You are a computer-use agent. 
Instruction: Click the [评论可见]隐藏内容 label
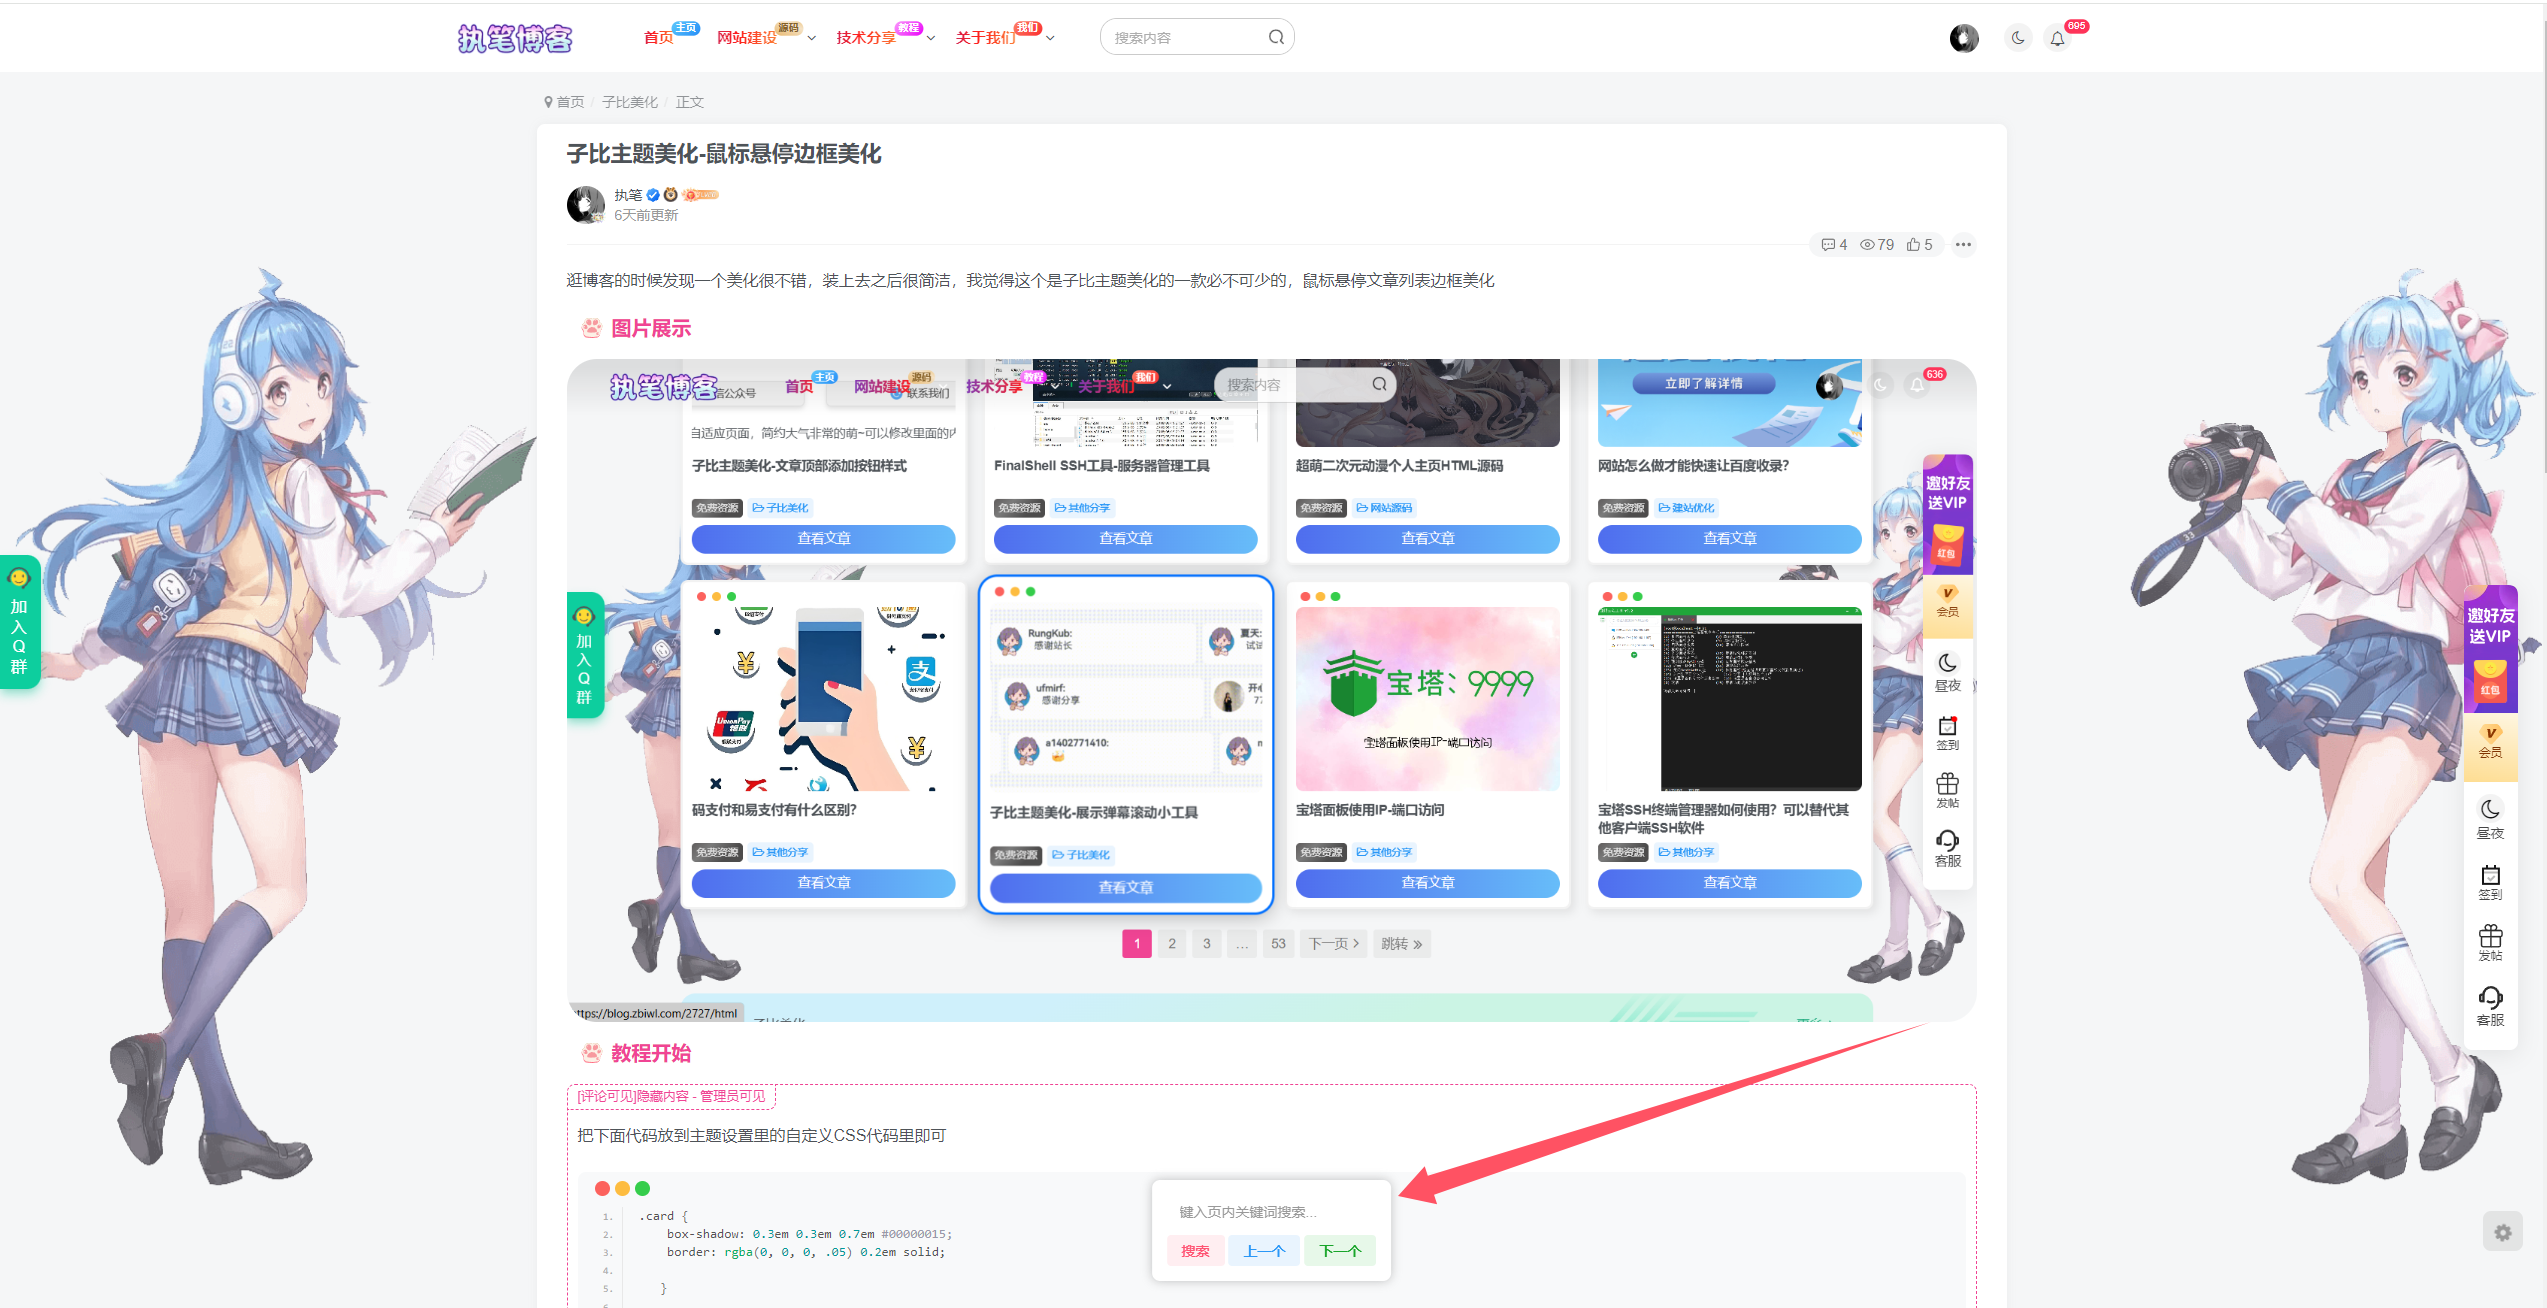[671, 1096]
